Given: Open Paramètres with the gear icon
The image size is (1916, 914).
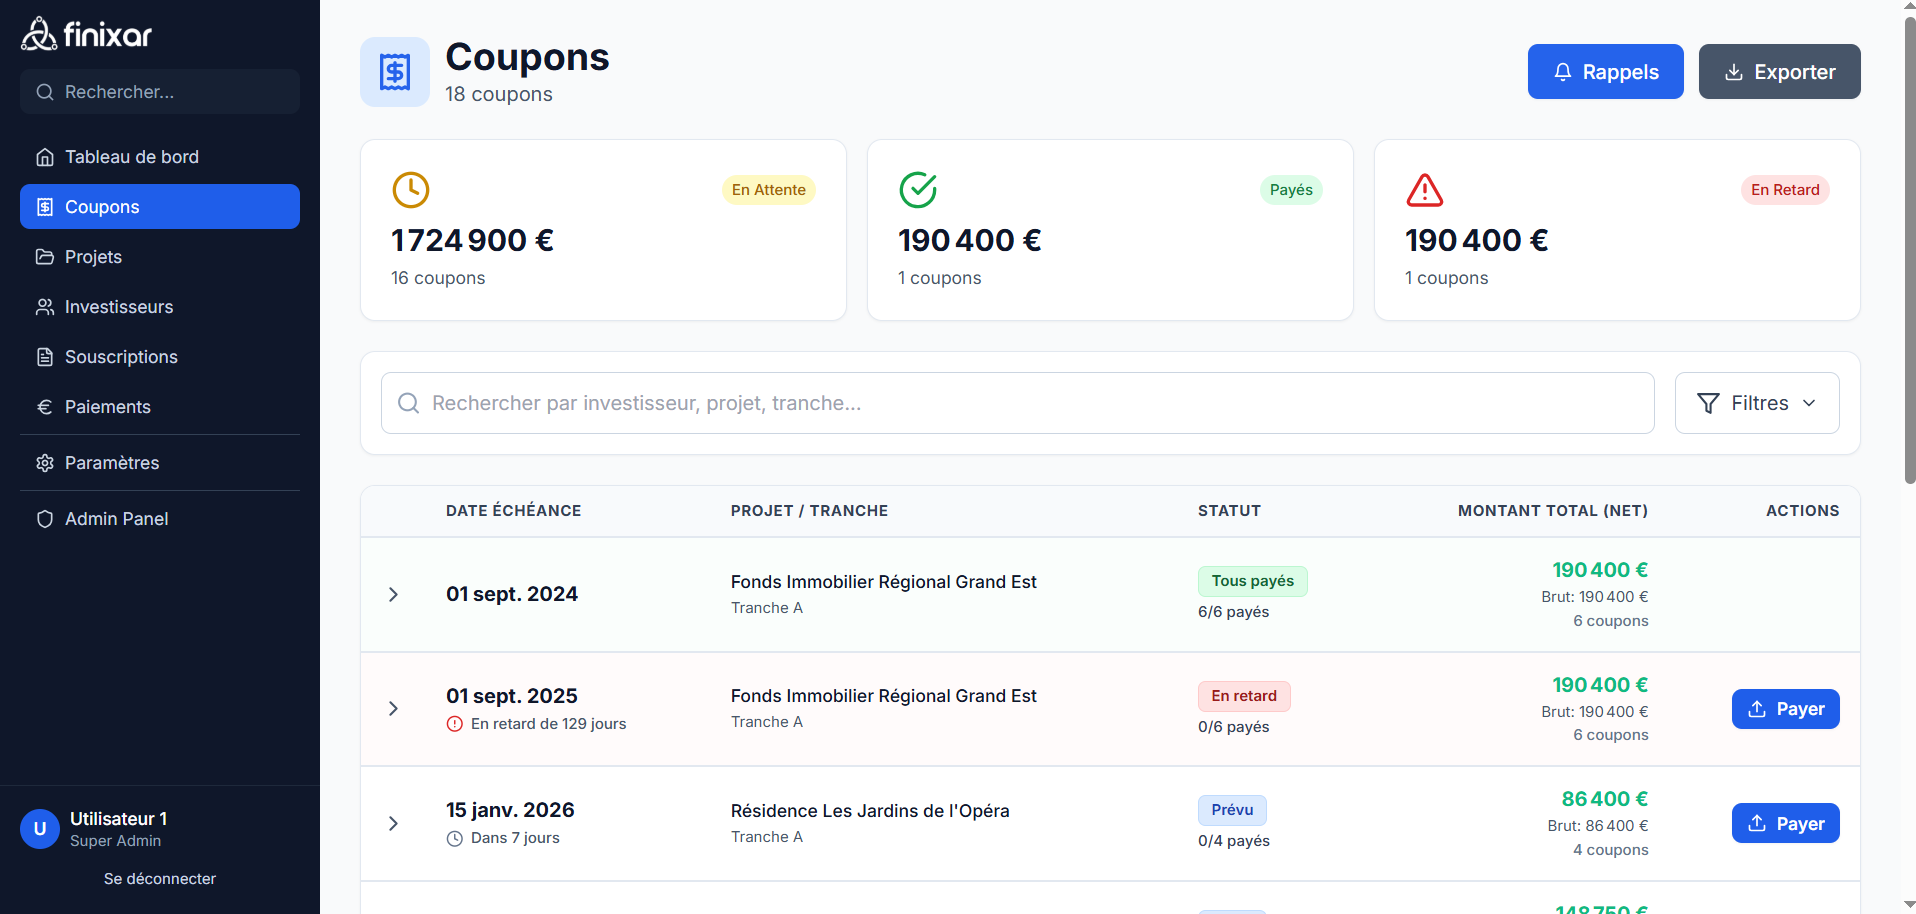Looking at the screenshot, I should 44,462.
